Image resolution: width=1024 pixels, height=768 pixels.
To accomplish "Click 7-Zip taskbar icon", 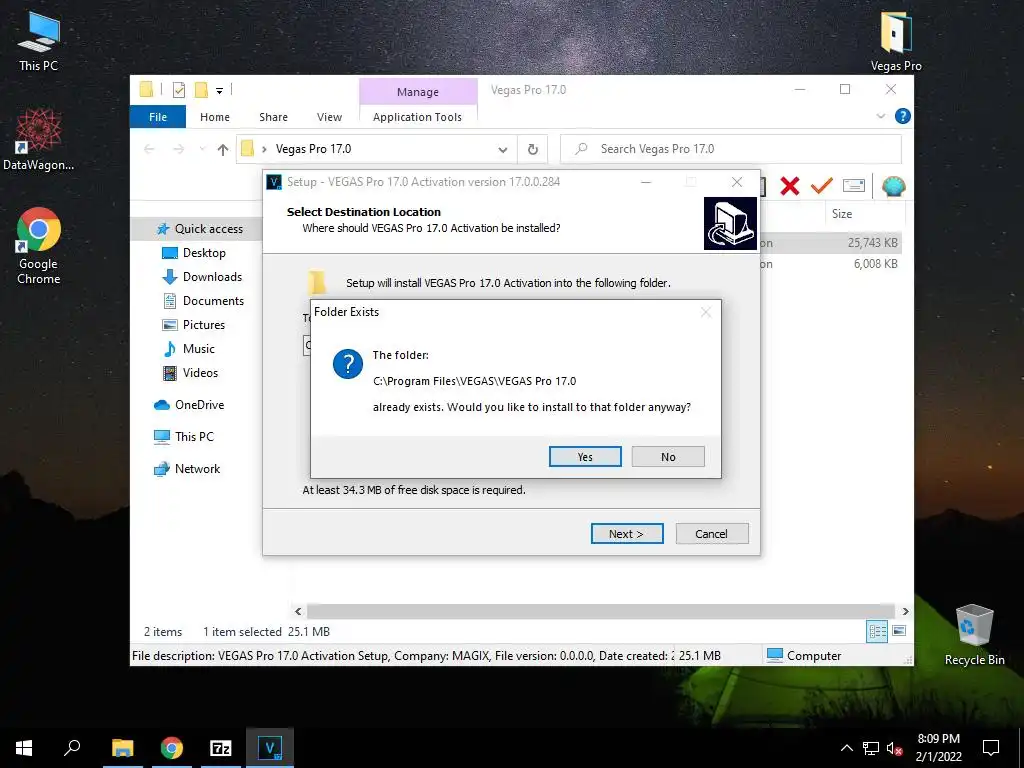I will (x=221, y=748).
